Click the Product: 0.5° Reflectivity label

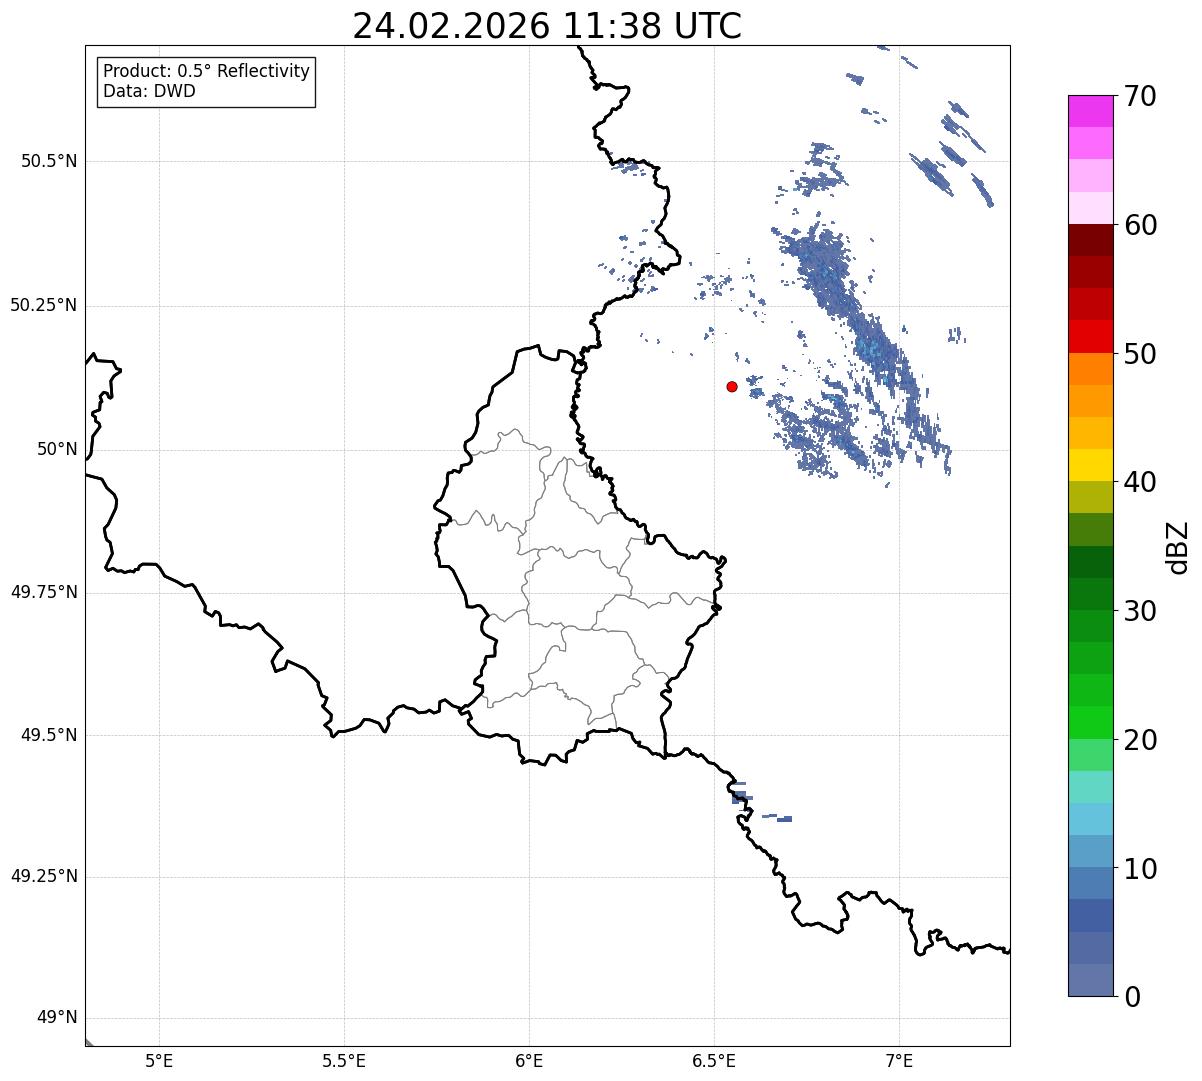(206, 72)
